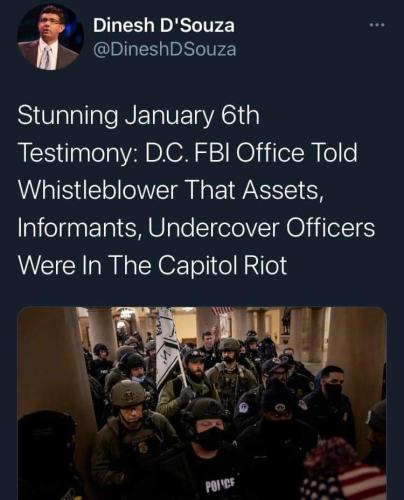
Task: Open the three-dot more options menu
Action: pos(377,25)
